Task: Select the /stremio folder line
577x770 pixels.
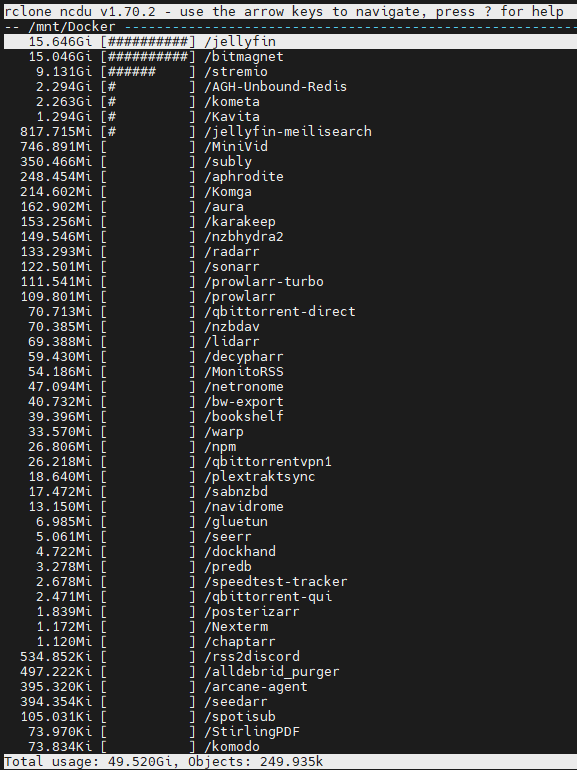Action: pos(290,72)
